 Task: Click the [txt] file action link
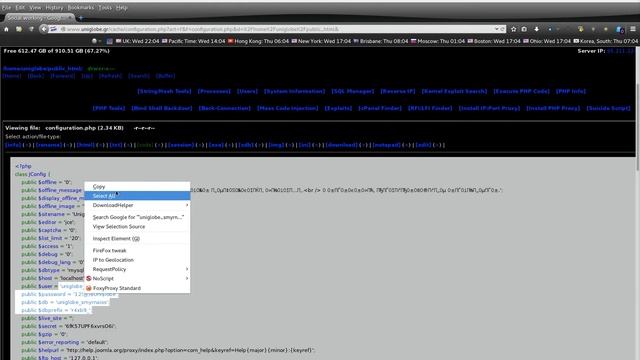116,145
